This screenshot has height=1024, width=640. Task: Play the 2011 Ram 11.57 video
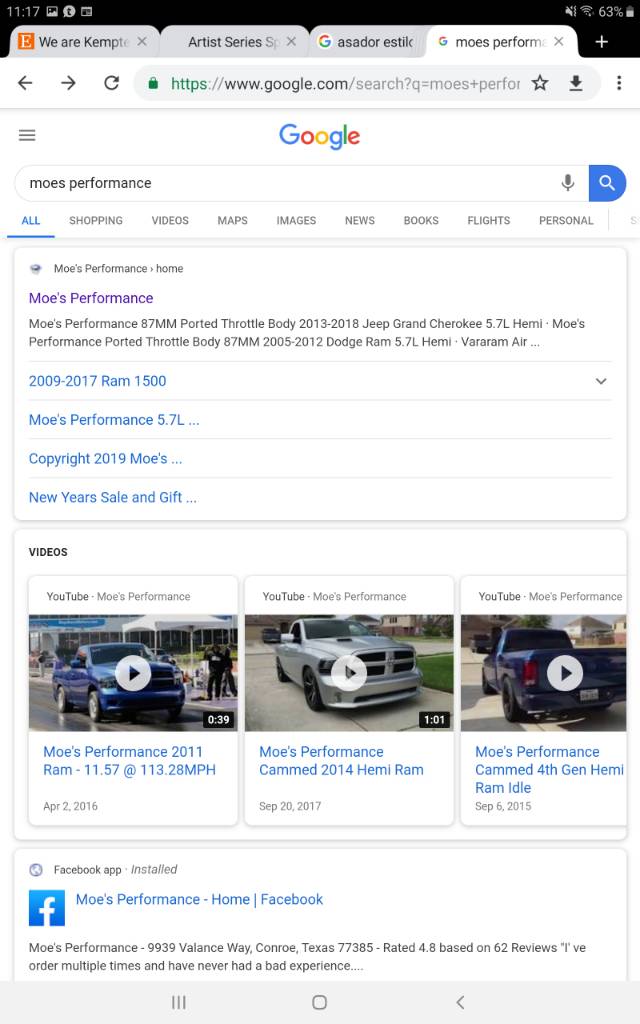133,673
